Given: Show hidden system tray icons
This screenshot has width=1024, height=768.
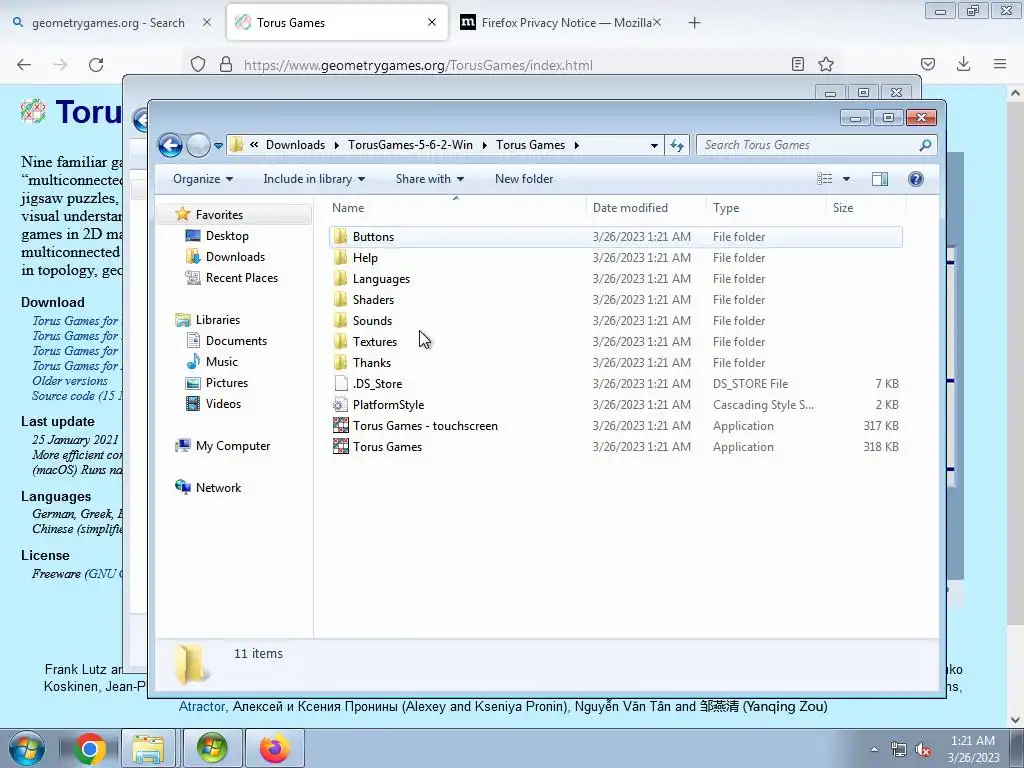Looking at the screenshot, I should [x=874, y=749].
